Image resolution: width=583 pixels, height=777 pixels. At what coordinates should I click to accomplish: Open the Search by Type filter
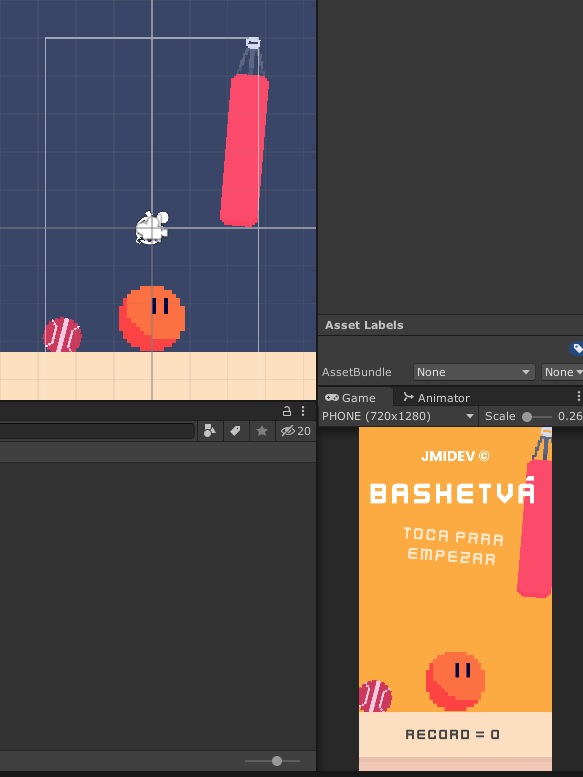[210, 431]
